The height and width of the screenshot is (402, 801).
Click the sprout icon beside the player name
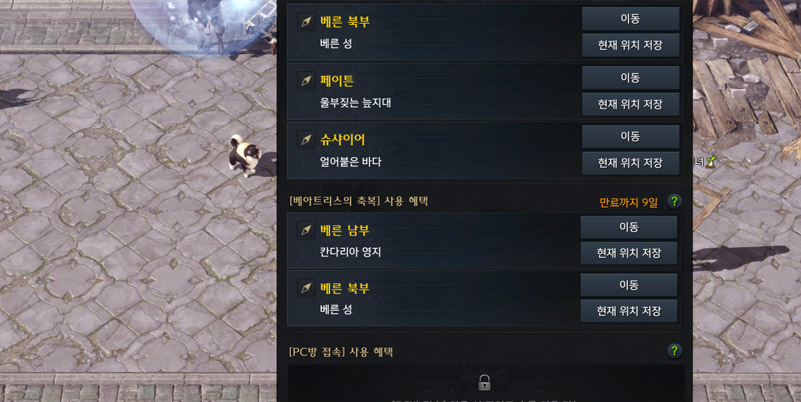point(711,162)
